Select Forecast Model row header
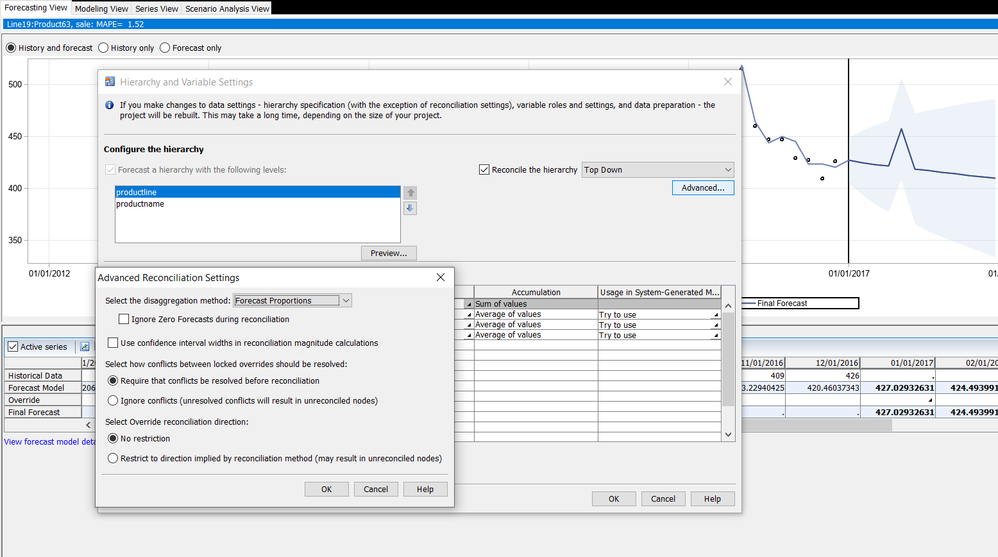Screen dimensions: 998x557 [x=43, y=388]
